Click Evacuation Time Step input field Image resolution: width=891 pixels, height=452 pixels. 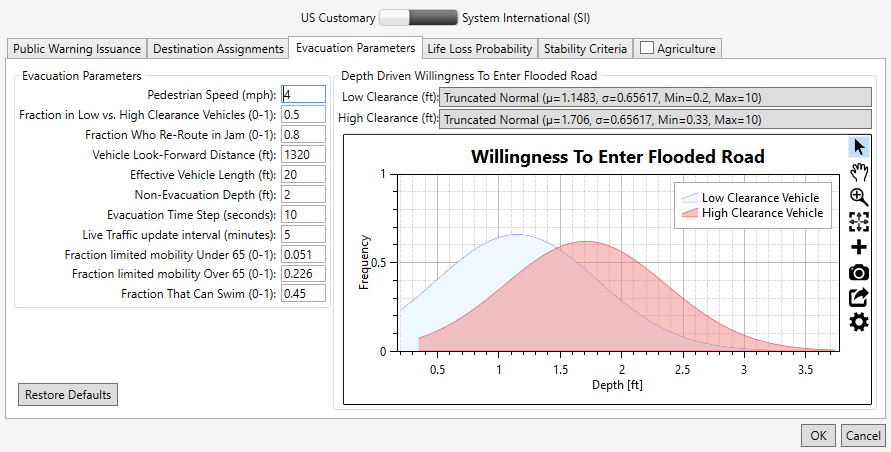point(303,214)
